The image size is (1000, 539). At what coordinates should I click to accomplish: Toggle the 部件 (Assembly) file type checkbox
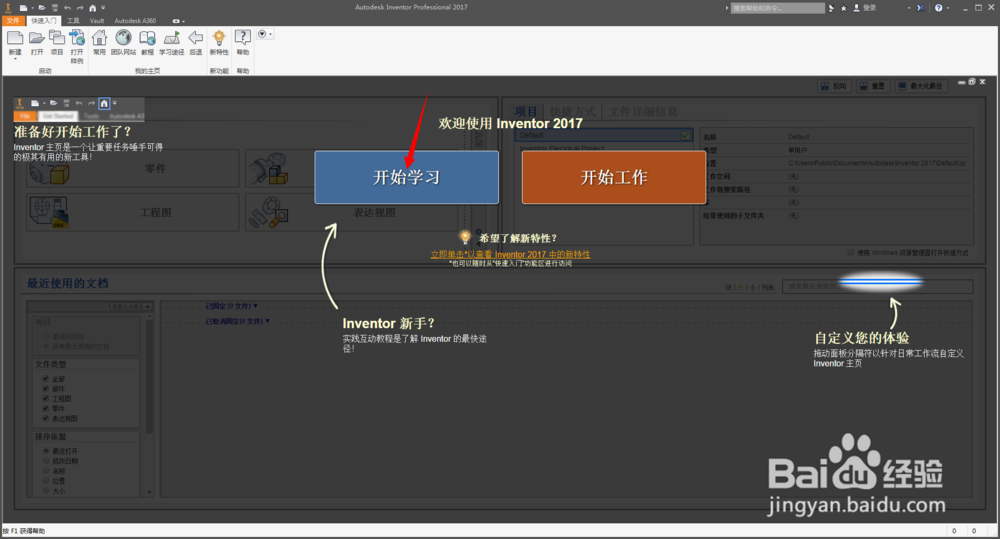click(45, 388)
